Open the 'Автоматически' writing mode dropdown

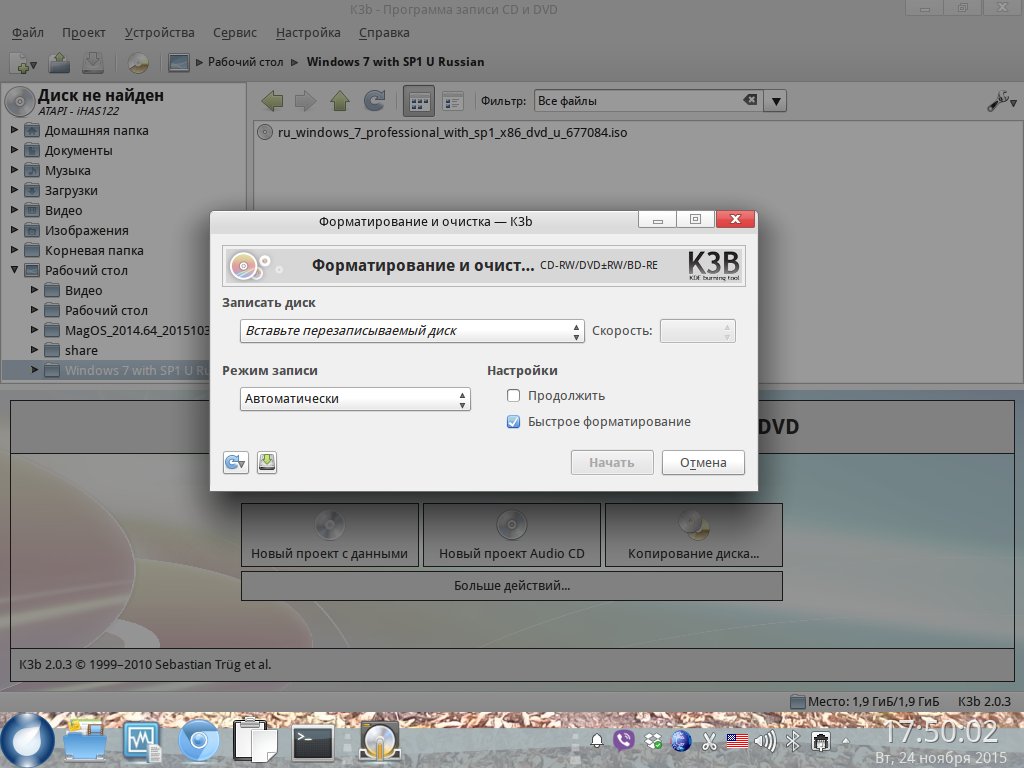(355, 399)
